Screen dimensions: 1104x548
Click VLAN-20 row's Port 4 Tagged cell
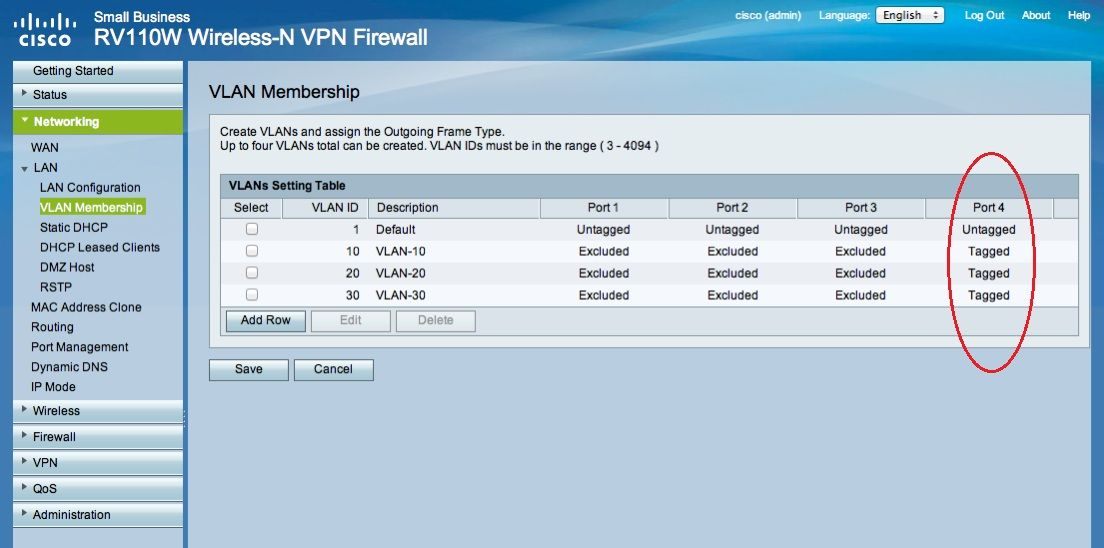tap(989, 273)
